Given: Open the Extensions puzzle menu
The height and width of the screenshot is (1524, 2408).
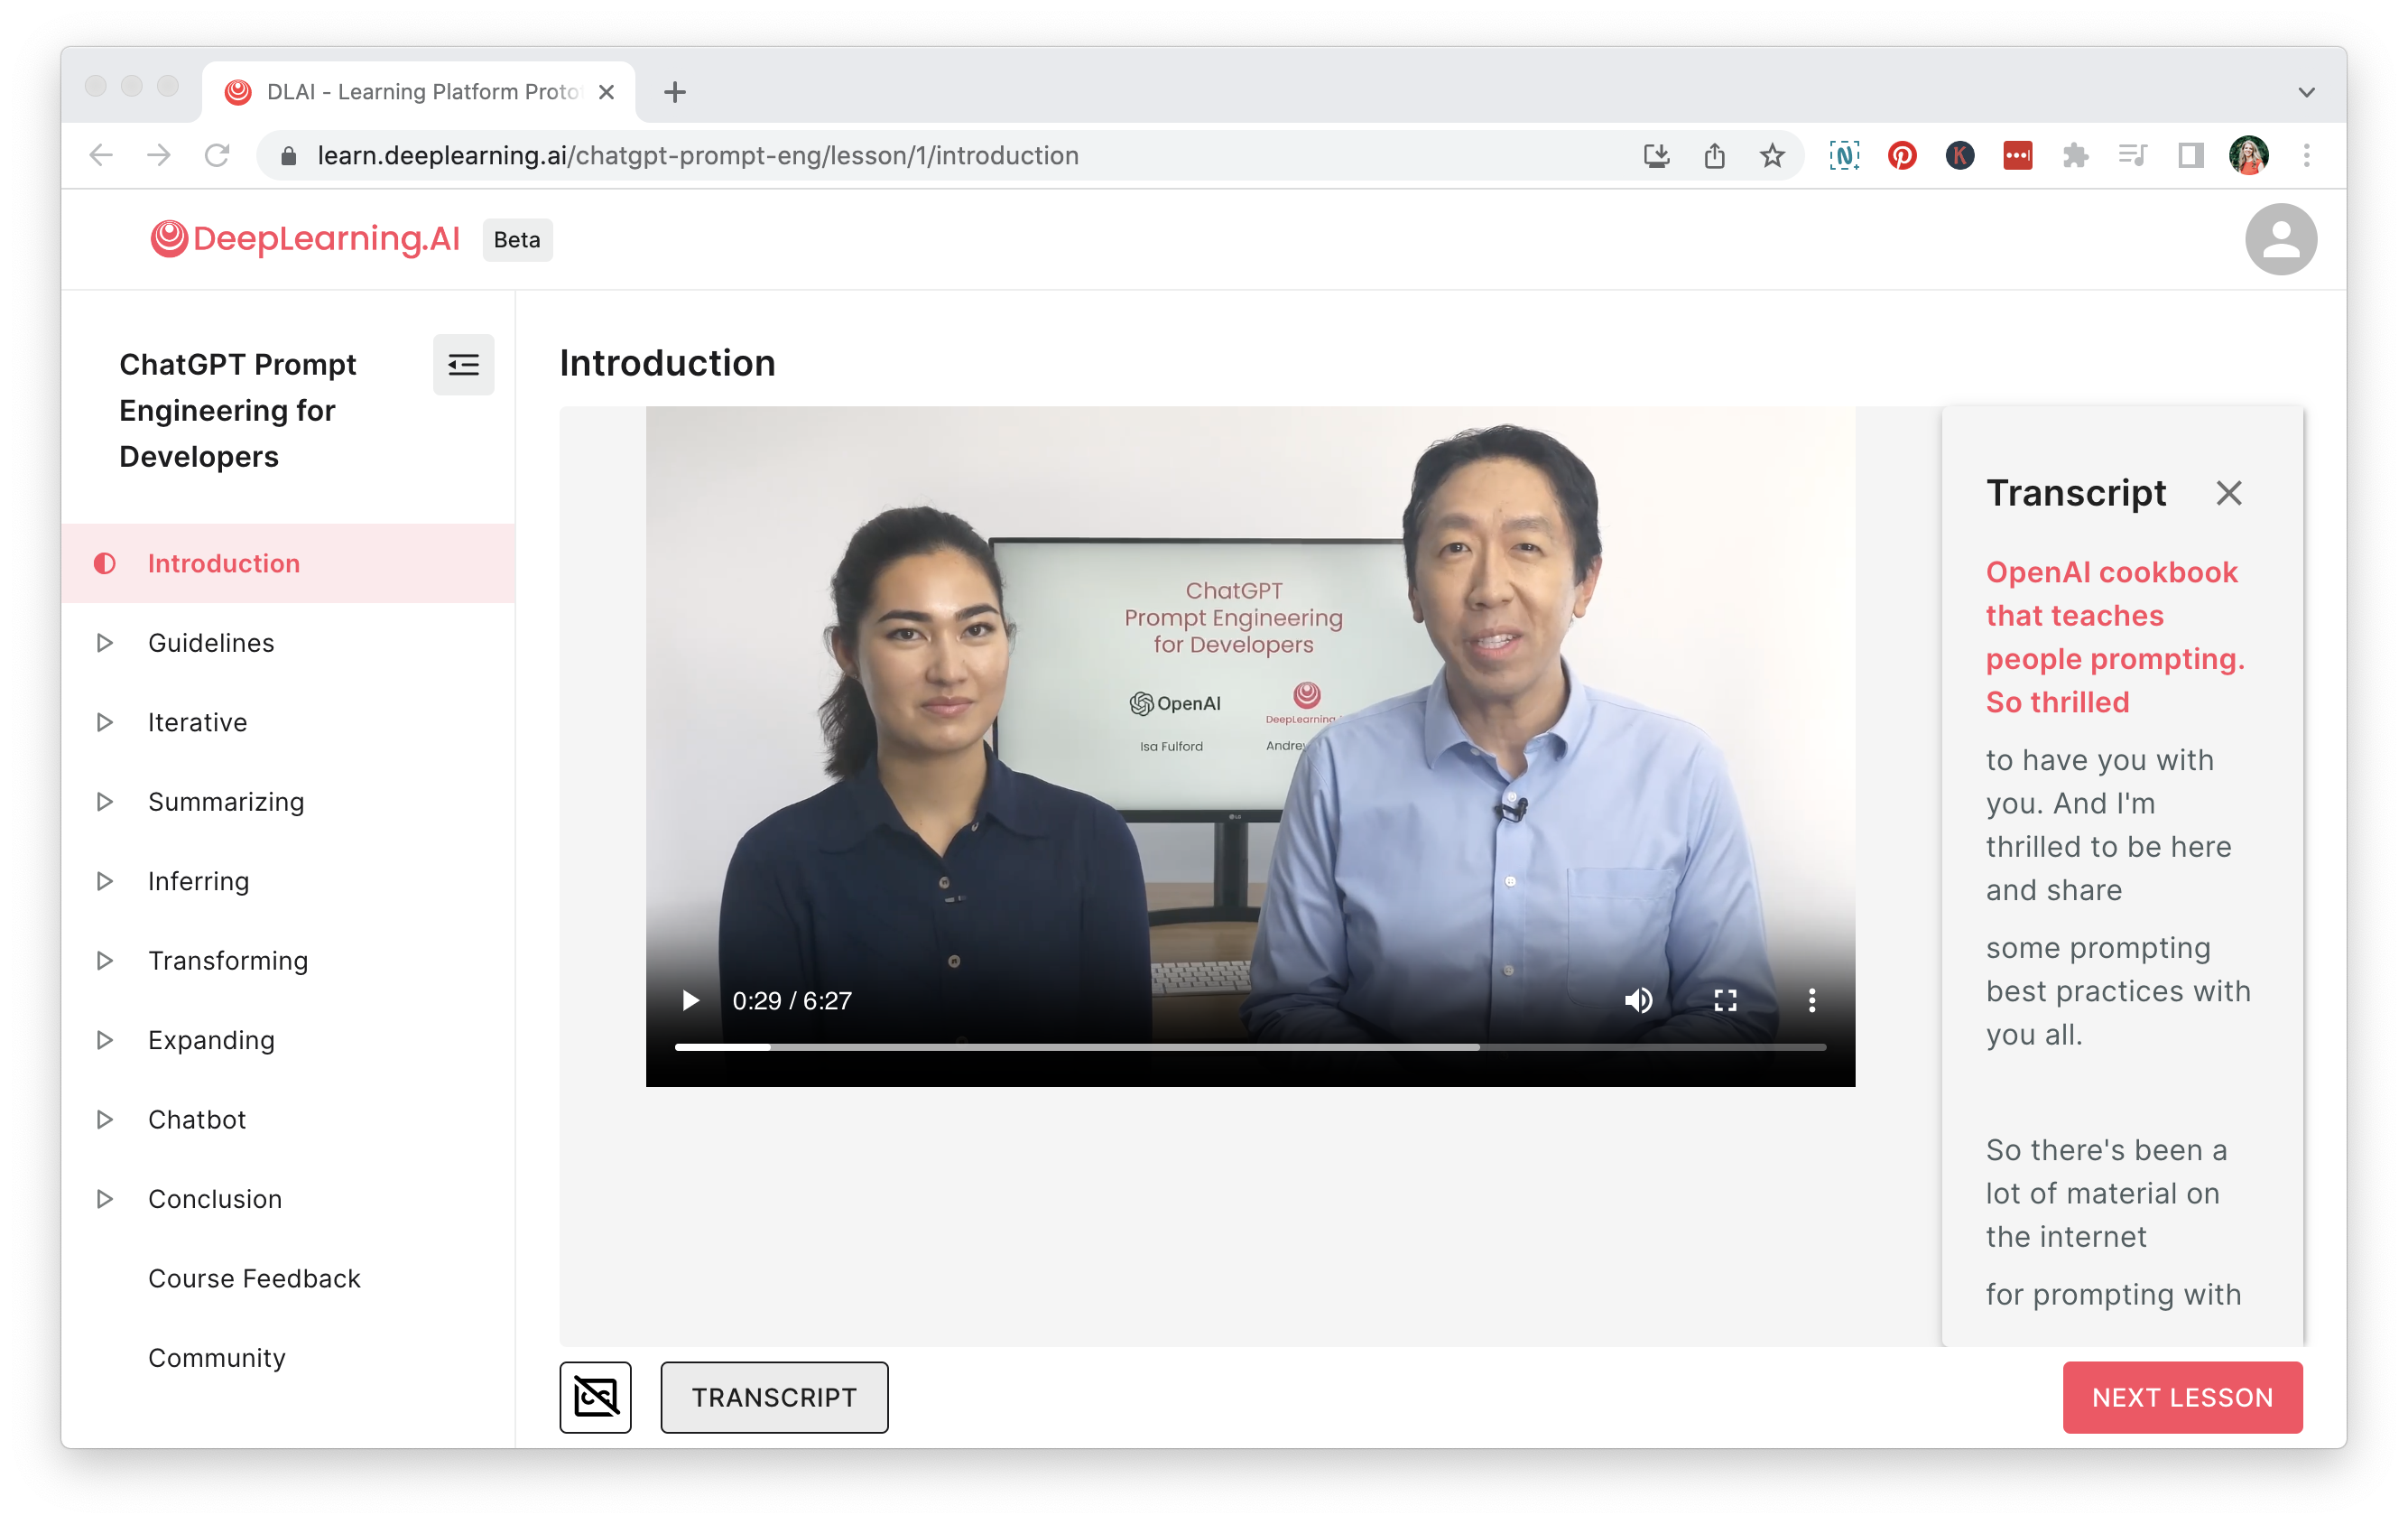Looking at the screenshot, I should [x=2075, y=155].
